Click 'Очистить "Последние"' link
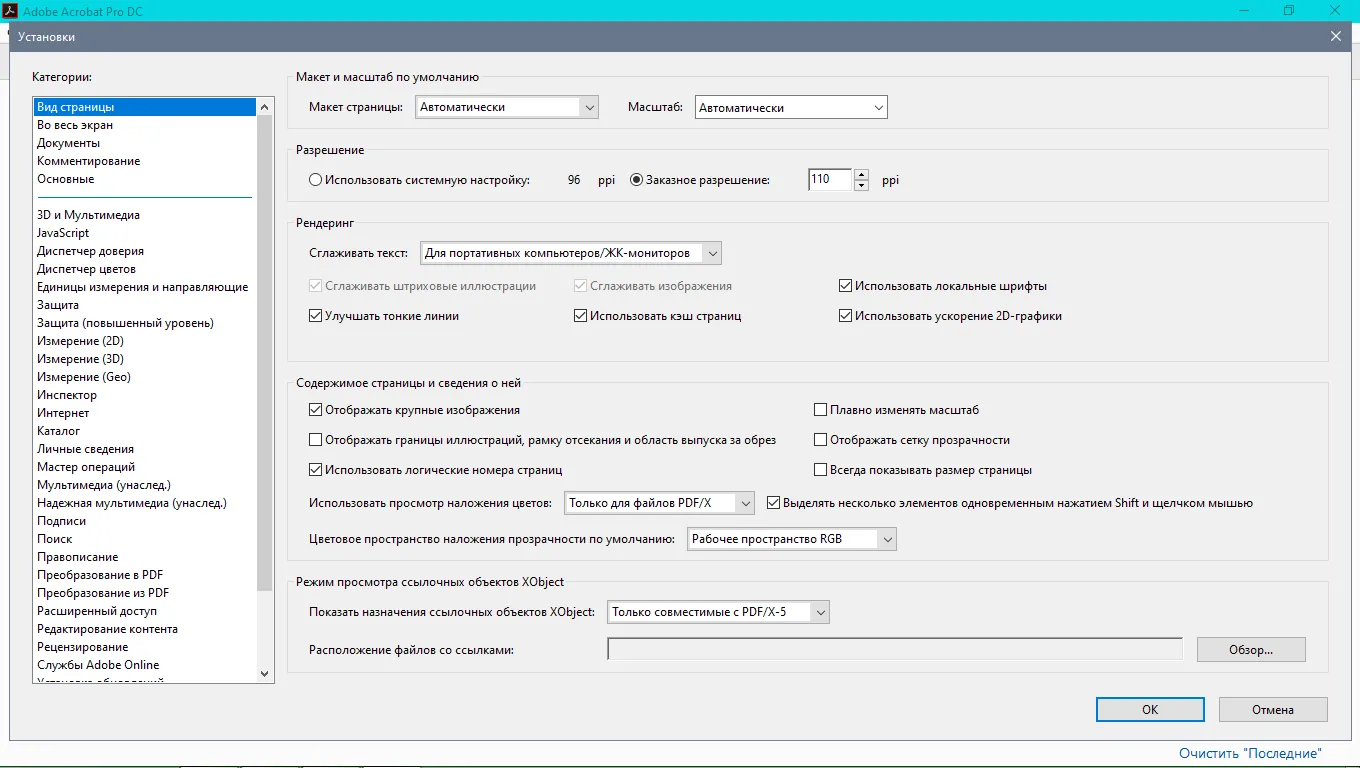Viewport: 1360px width, 768px height. (1250, 753)
